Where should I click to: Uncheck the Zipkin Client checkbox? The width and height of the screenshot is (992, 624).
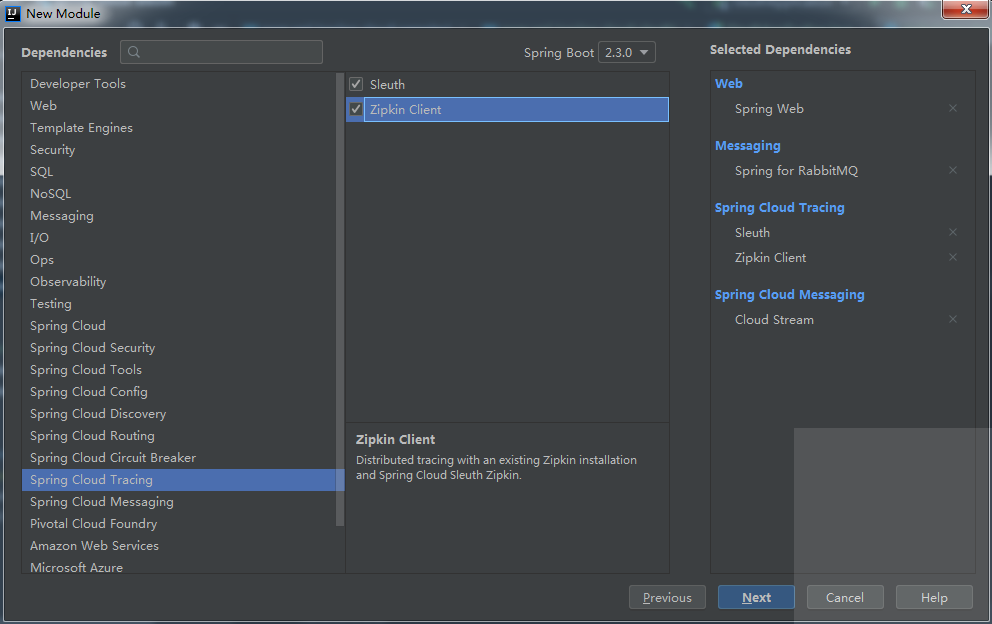click(x=356, y=110)
